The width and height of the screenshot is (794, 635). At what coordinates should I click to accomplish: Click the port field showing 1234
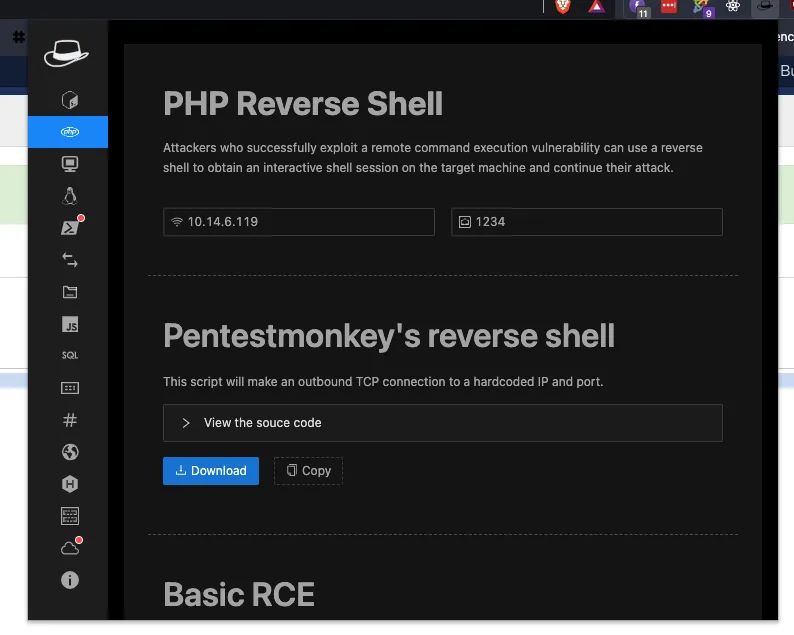[588, 222]
